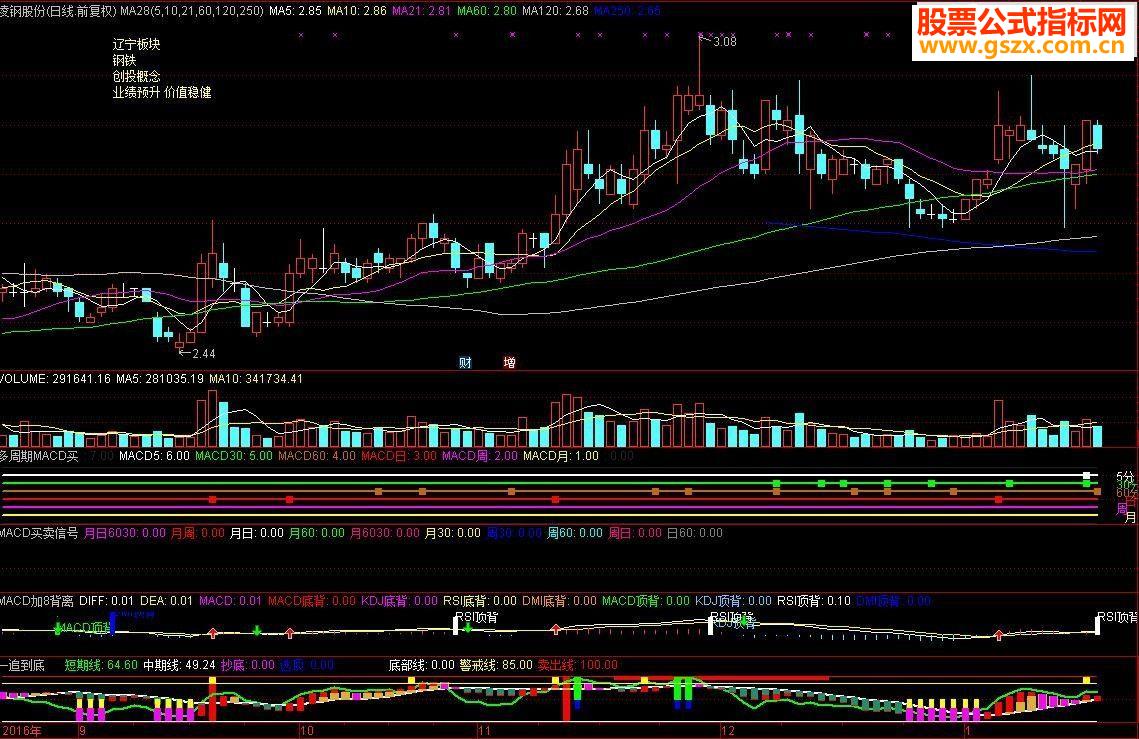Select the RSI顶背: 0.10 value
Viewport: 1139px width, 739px height.
(x=814, y=601)
